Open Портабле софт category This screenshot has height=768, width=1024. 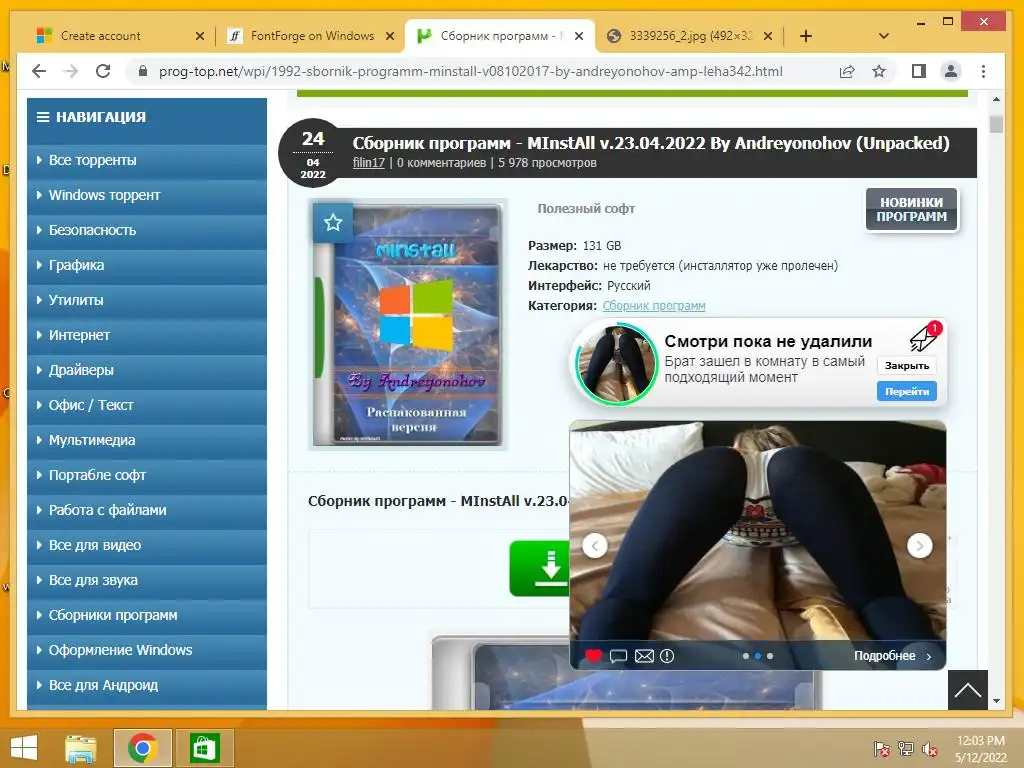[x=147, y=475]
